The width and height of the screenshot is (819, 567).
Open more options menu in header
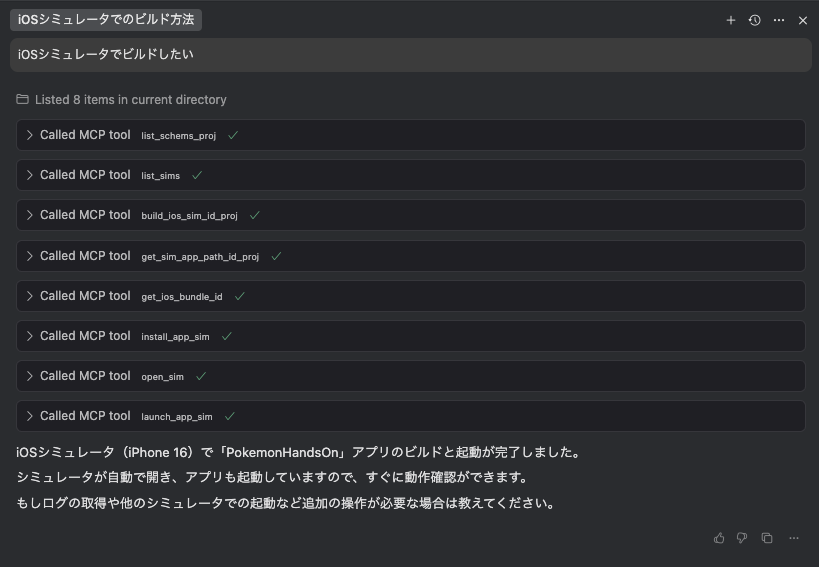click(x=779, y=20)
